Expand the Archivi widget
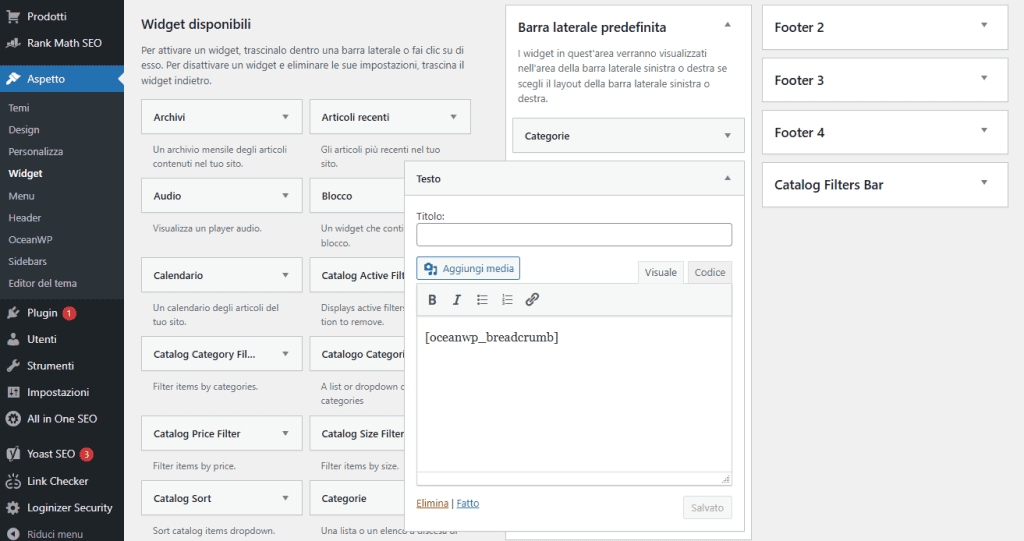This screenshot has height=541, width=1024. [285, 117]
